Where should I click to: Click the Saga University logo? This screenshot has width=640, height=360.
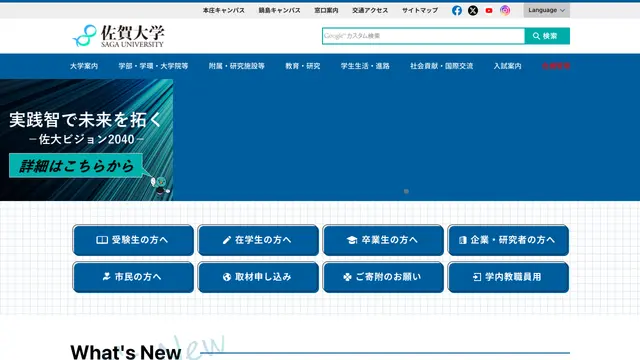pos(118,36)
